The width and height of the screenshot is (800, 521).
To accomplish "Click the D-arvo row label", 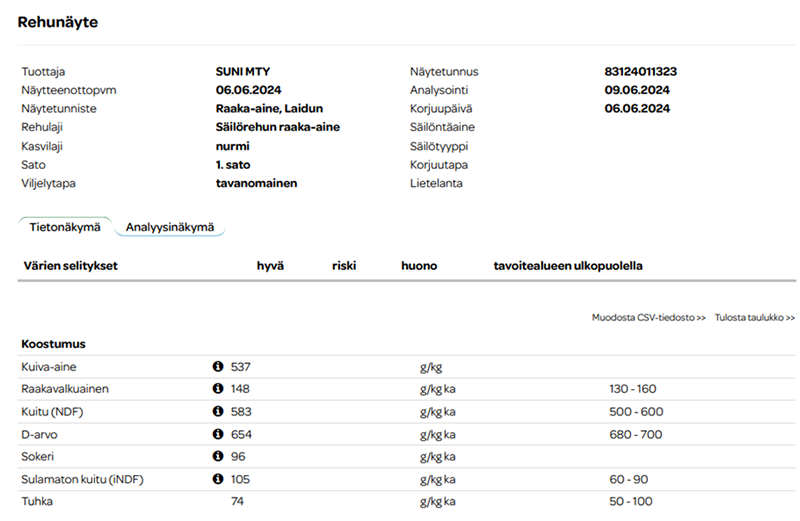I will (x=39, y=434).
